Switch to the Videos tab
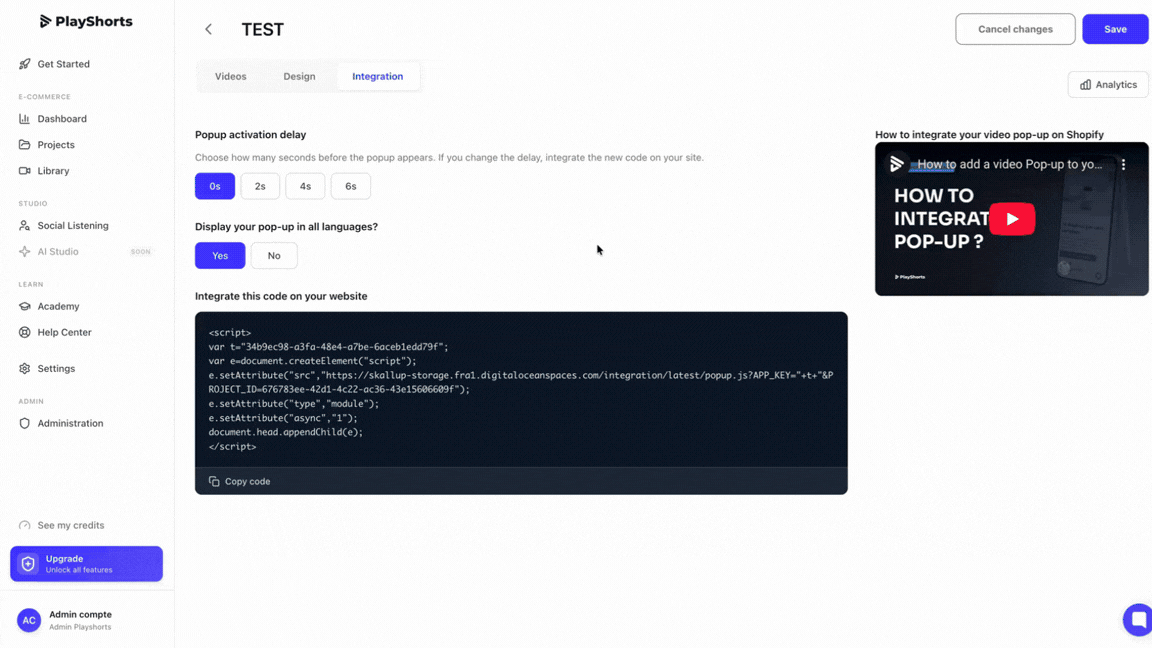 231,76
